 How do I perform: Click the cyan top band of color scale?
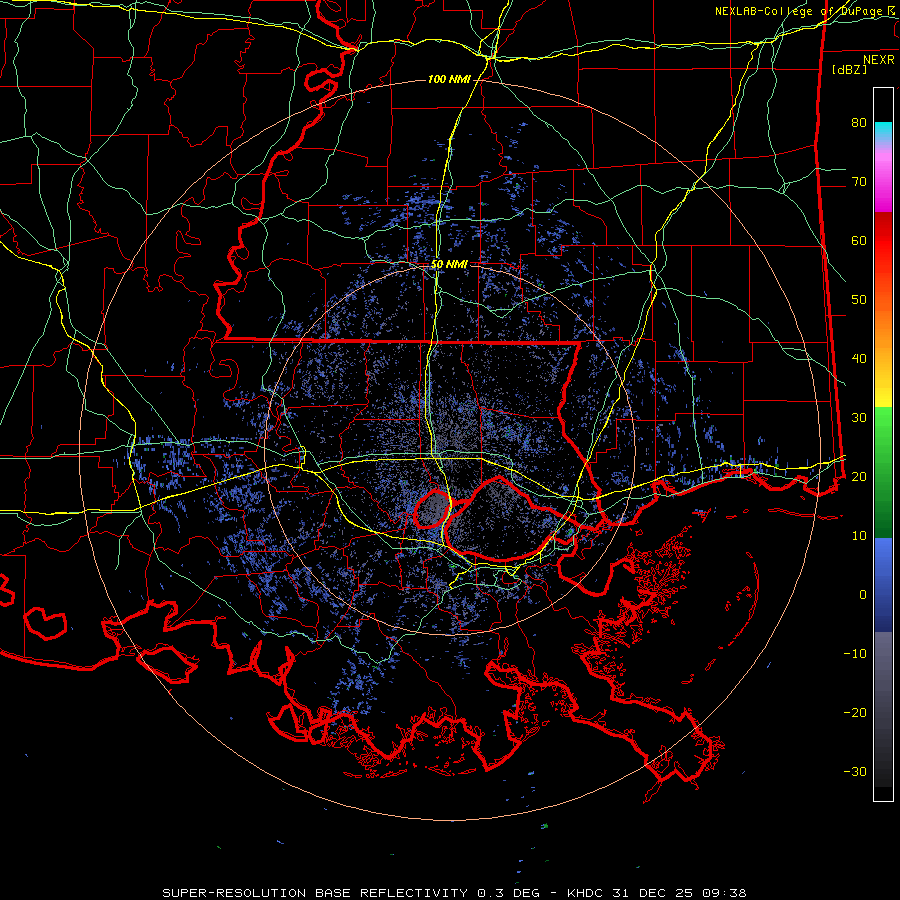pyautogui.click(x=883, y=131)
